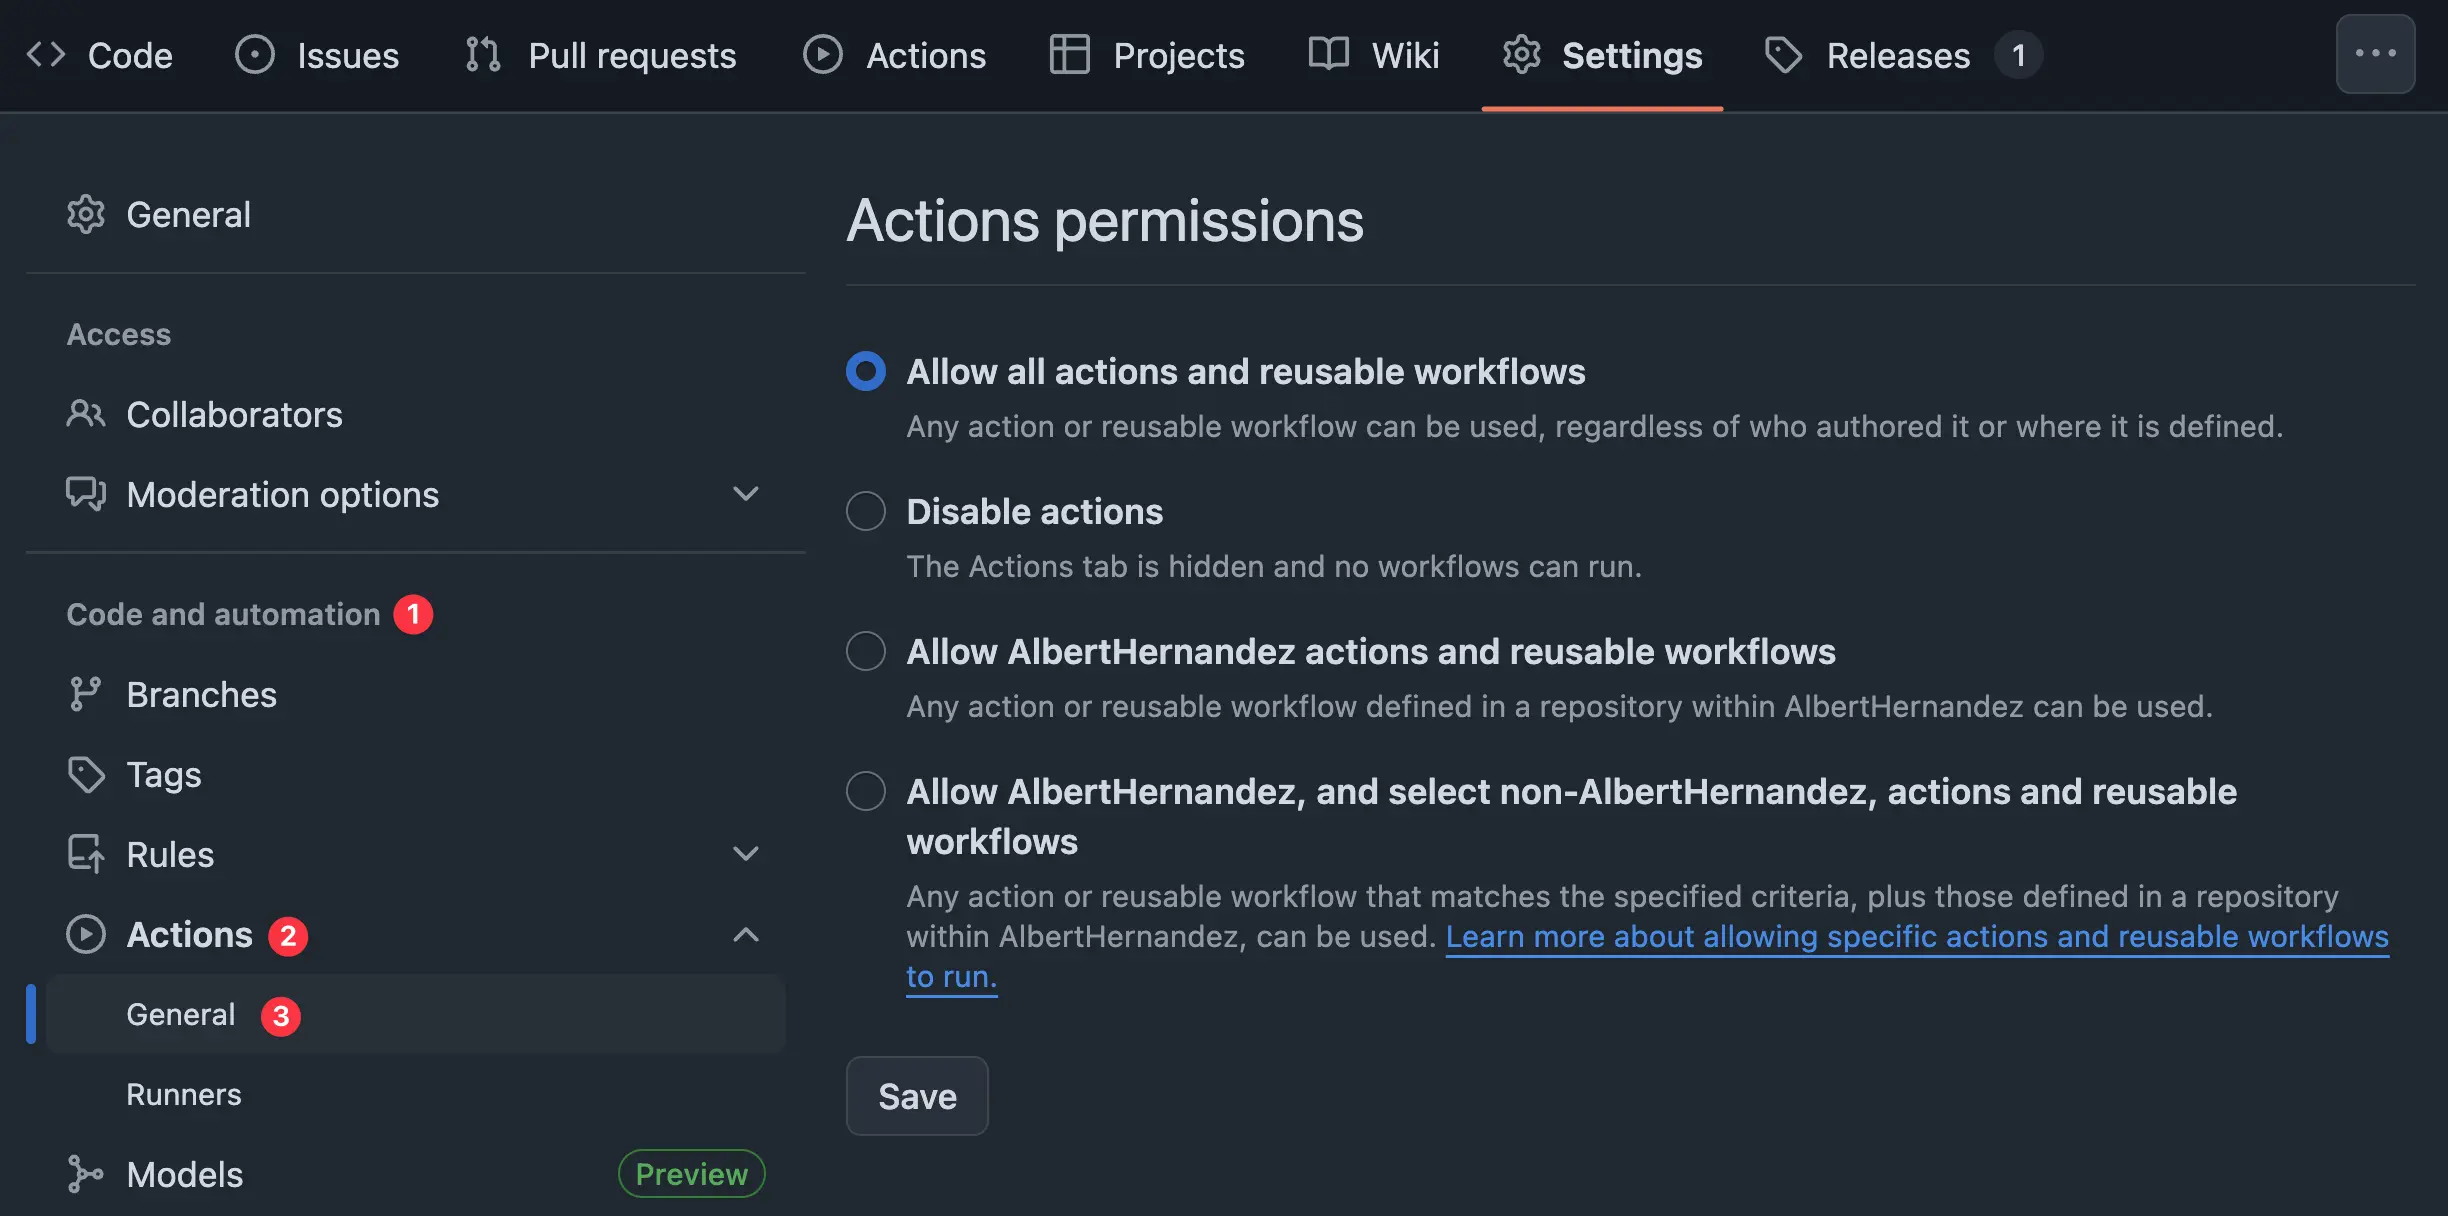The height and width of the screenshot is (1216, 2448).
Task: Click the Branches git-branch icon
Action: (x=86, y=694)
